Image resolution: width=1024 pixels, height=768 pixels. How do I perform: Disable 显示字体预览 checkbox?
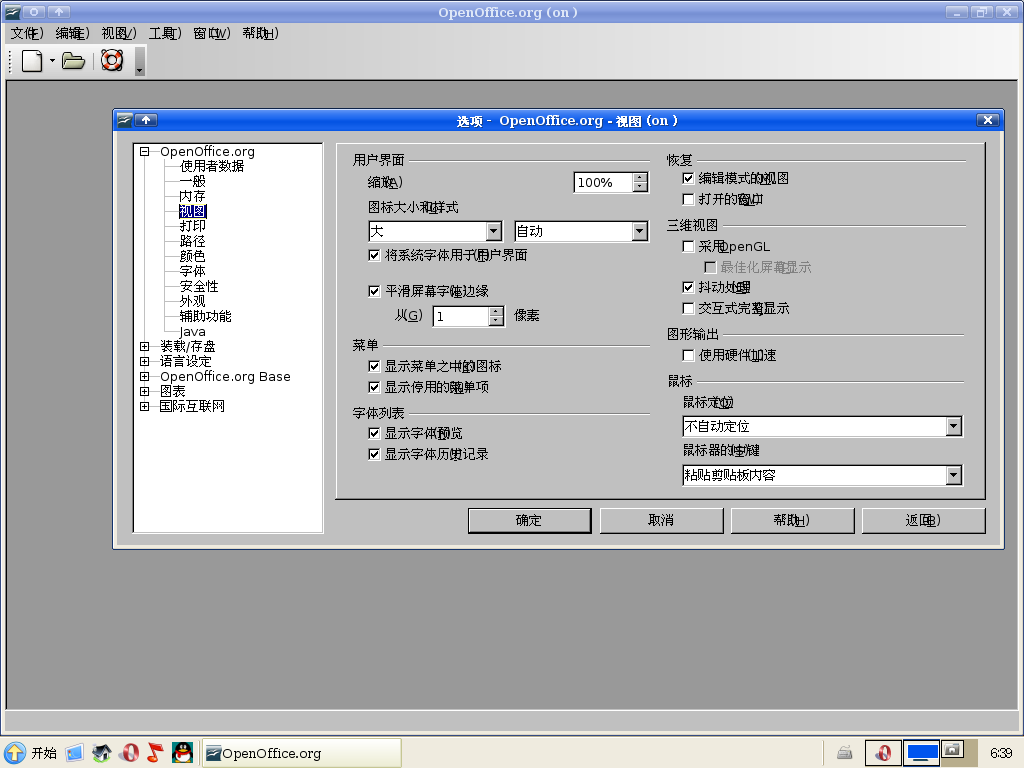374,433
